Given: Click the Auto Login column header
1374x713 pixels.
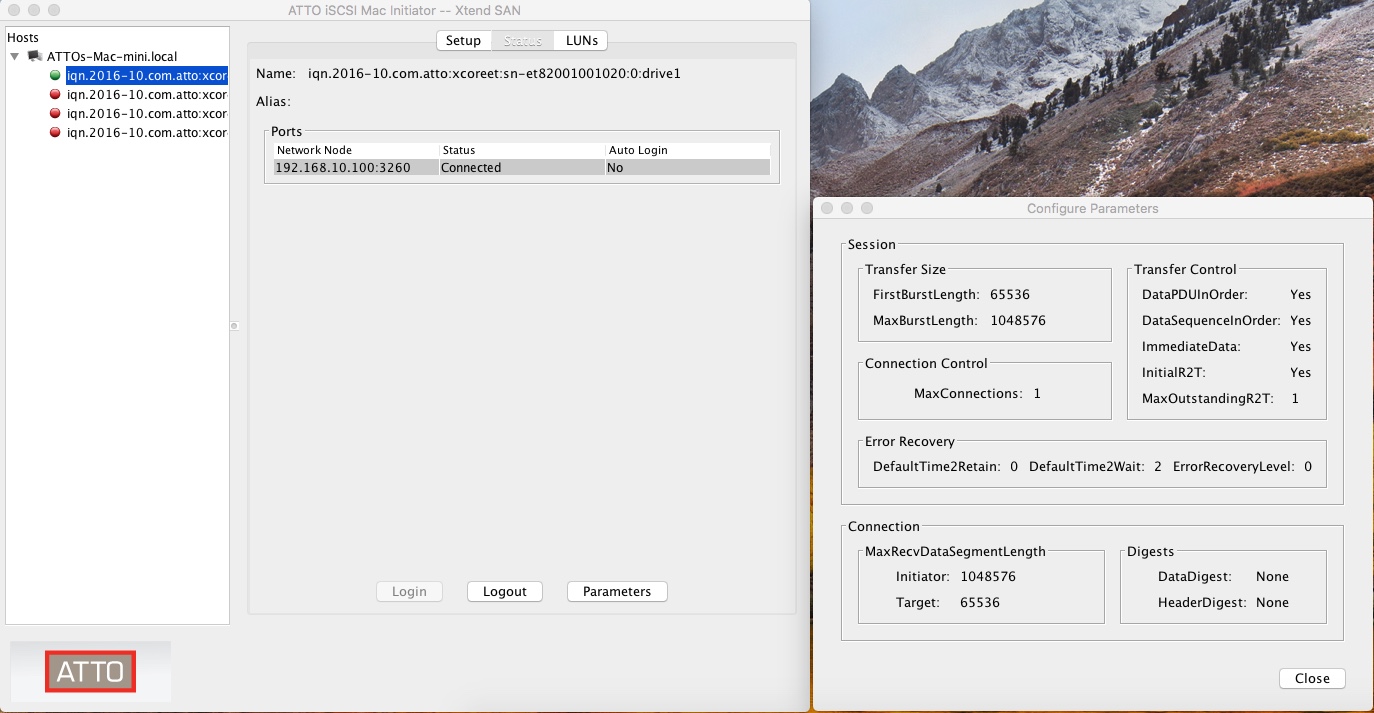Looking at the screenshot, I should [x=687, y=150].
